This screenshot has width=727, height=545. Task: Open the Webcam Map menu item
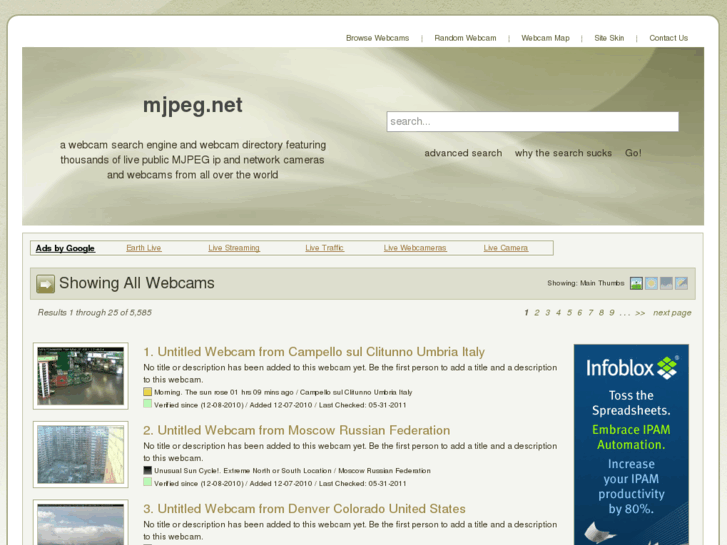pos(545,38)
